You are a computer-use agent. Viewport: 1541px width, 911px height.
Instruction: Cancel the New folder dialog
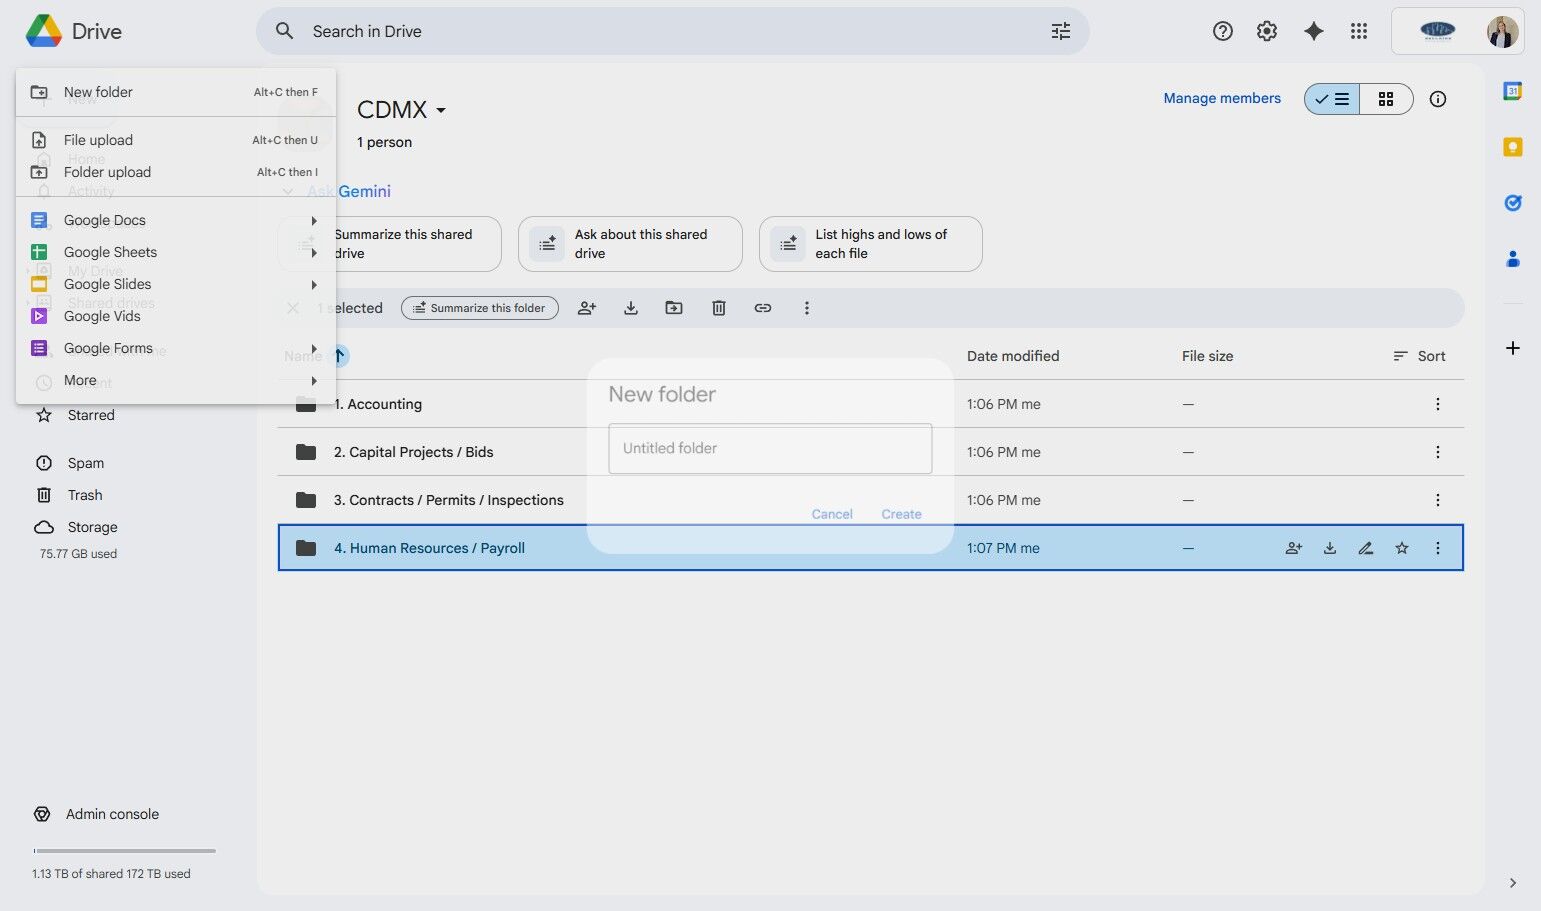pyautogui.click(x=832, y=514)
